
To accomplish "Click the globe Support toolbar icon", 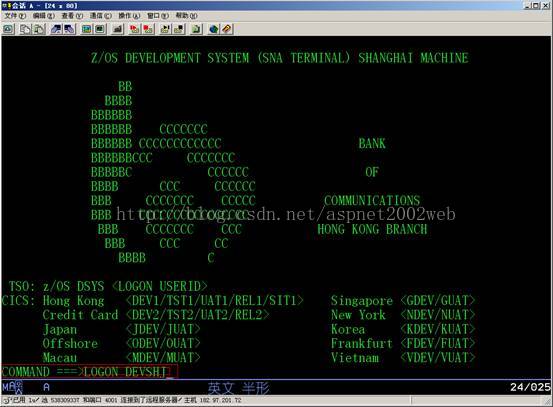I will click(x=213, y=29).
